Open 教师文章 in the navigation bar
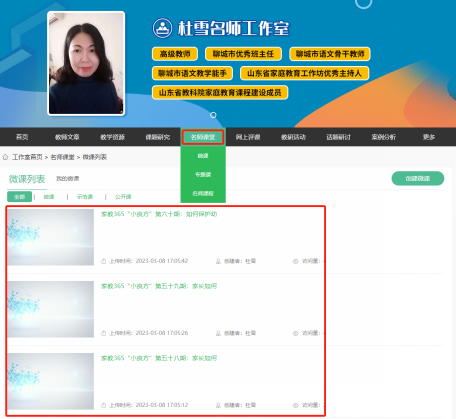Viewport: 456px width, 419px height. (x=67, y=137)
